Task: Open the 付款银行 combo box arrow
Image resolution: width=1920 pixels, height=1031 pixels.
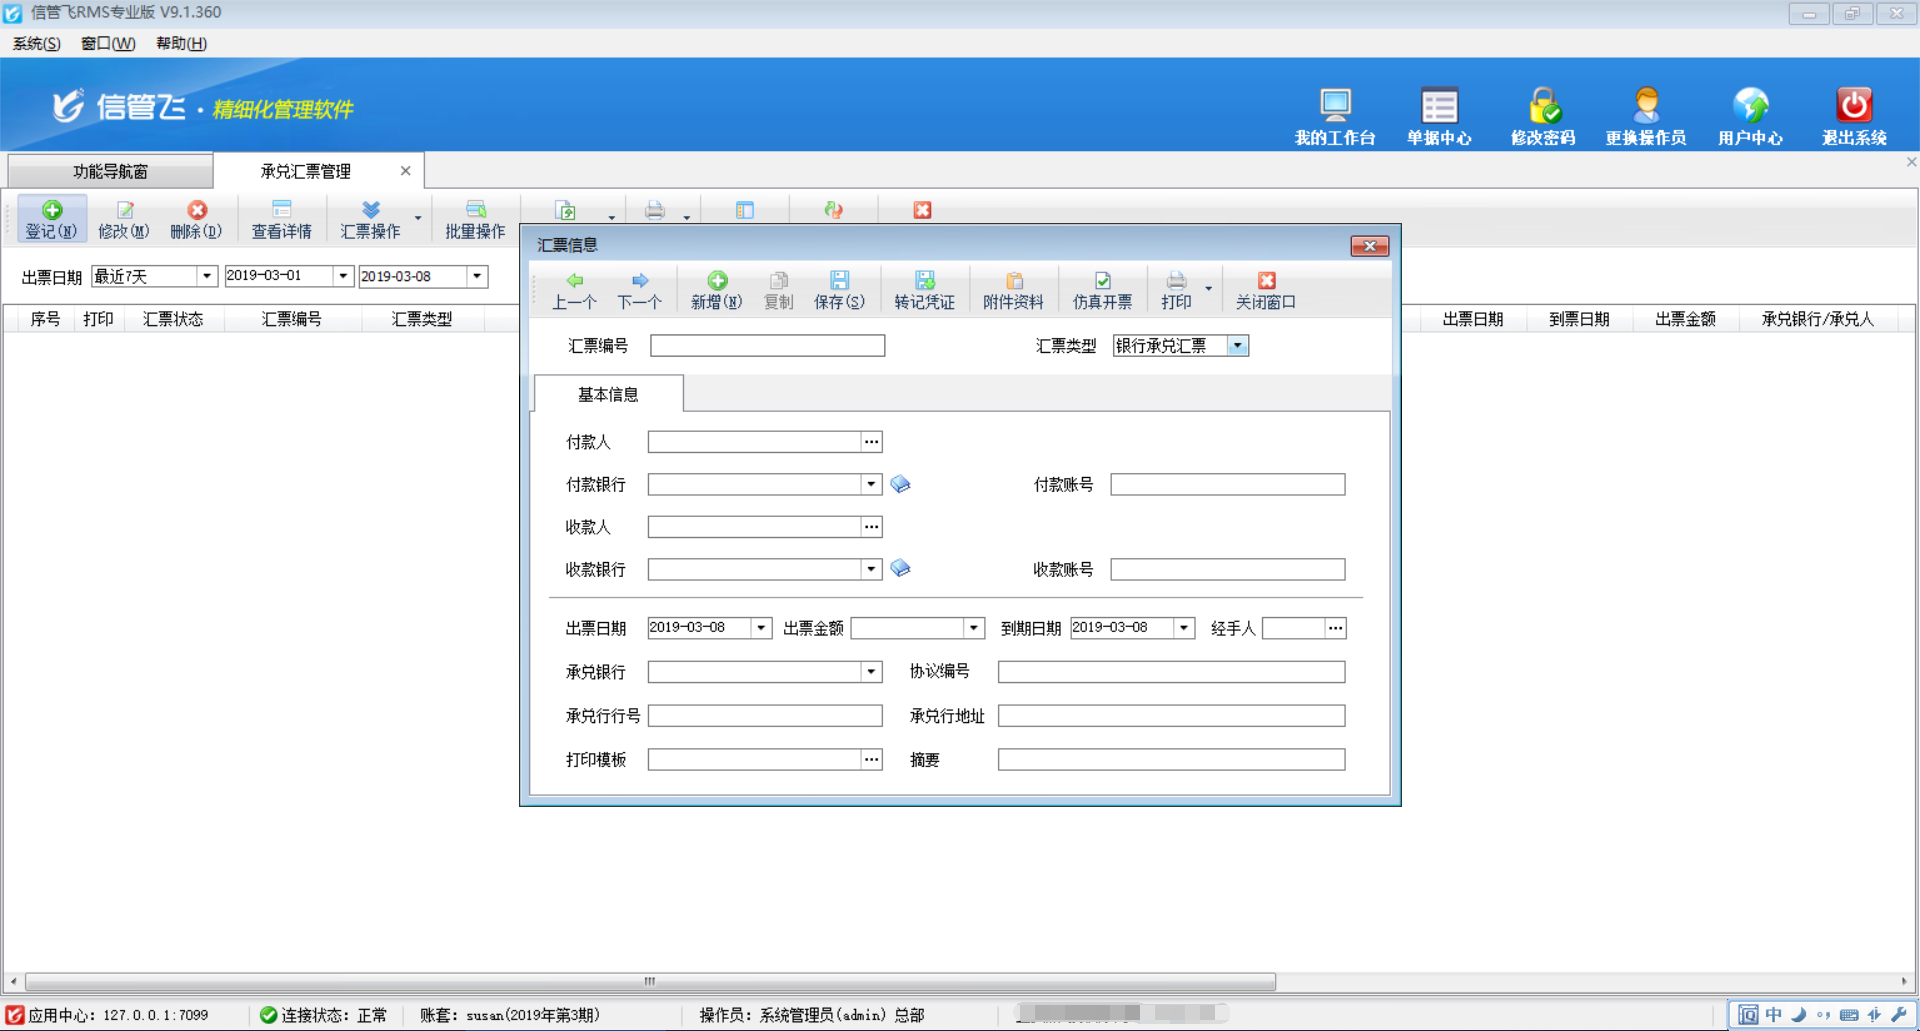Action: (871, 485)
